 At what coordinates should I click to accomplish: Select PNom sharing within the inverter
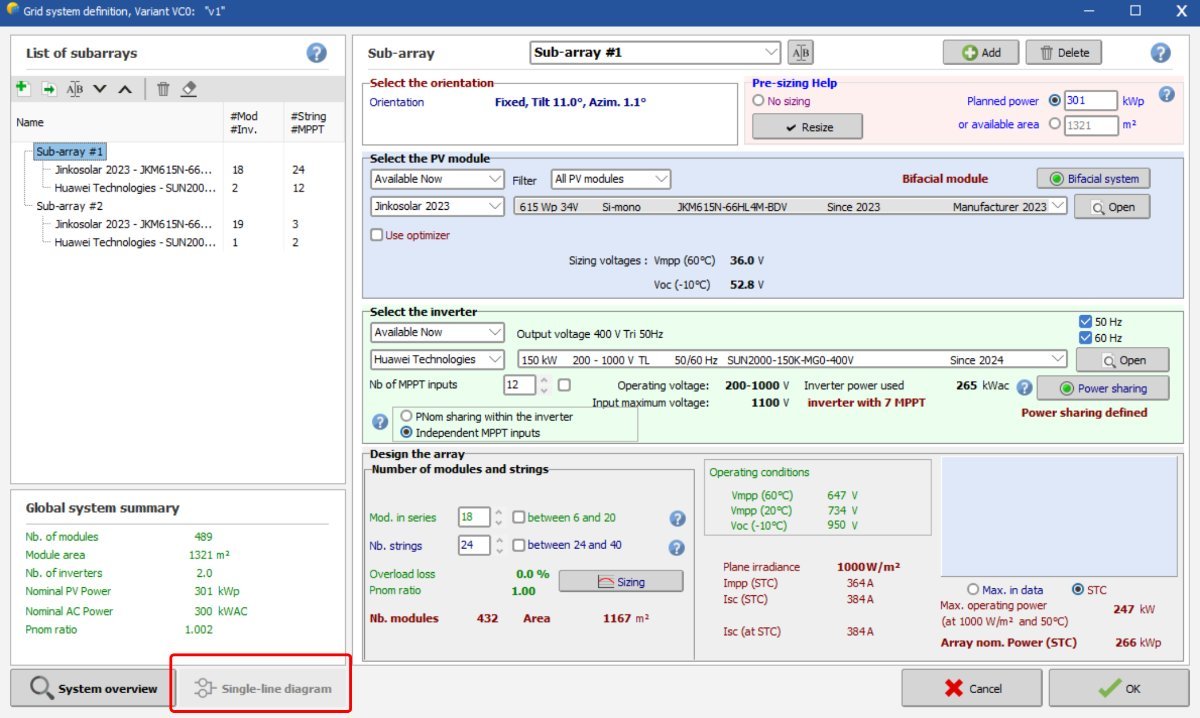coord(407,416)
